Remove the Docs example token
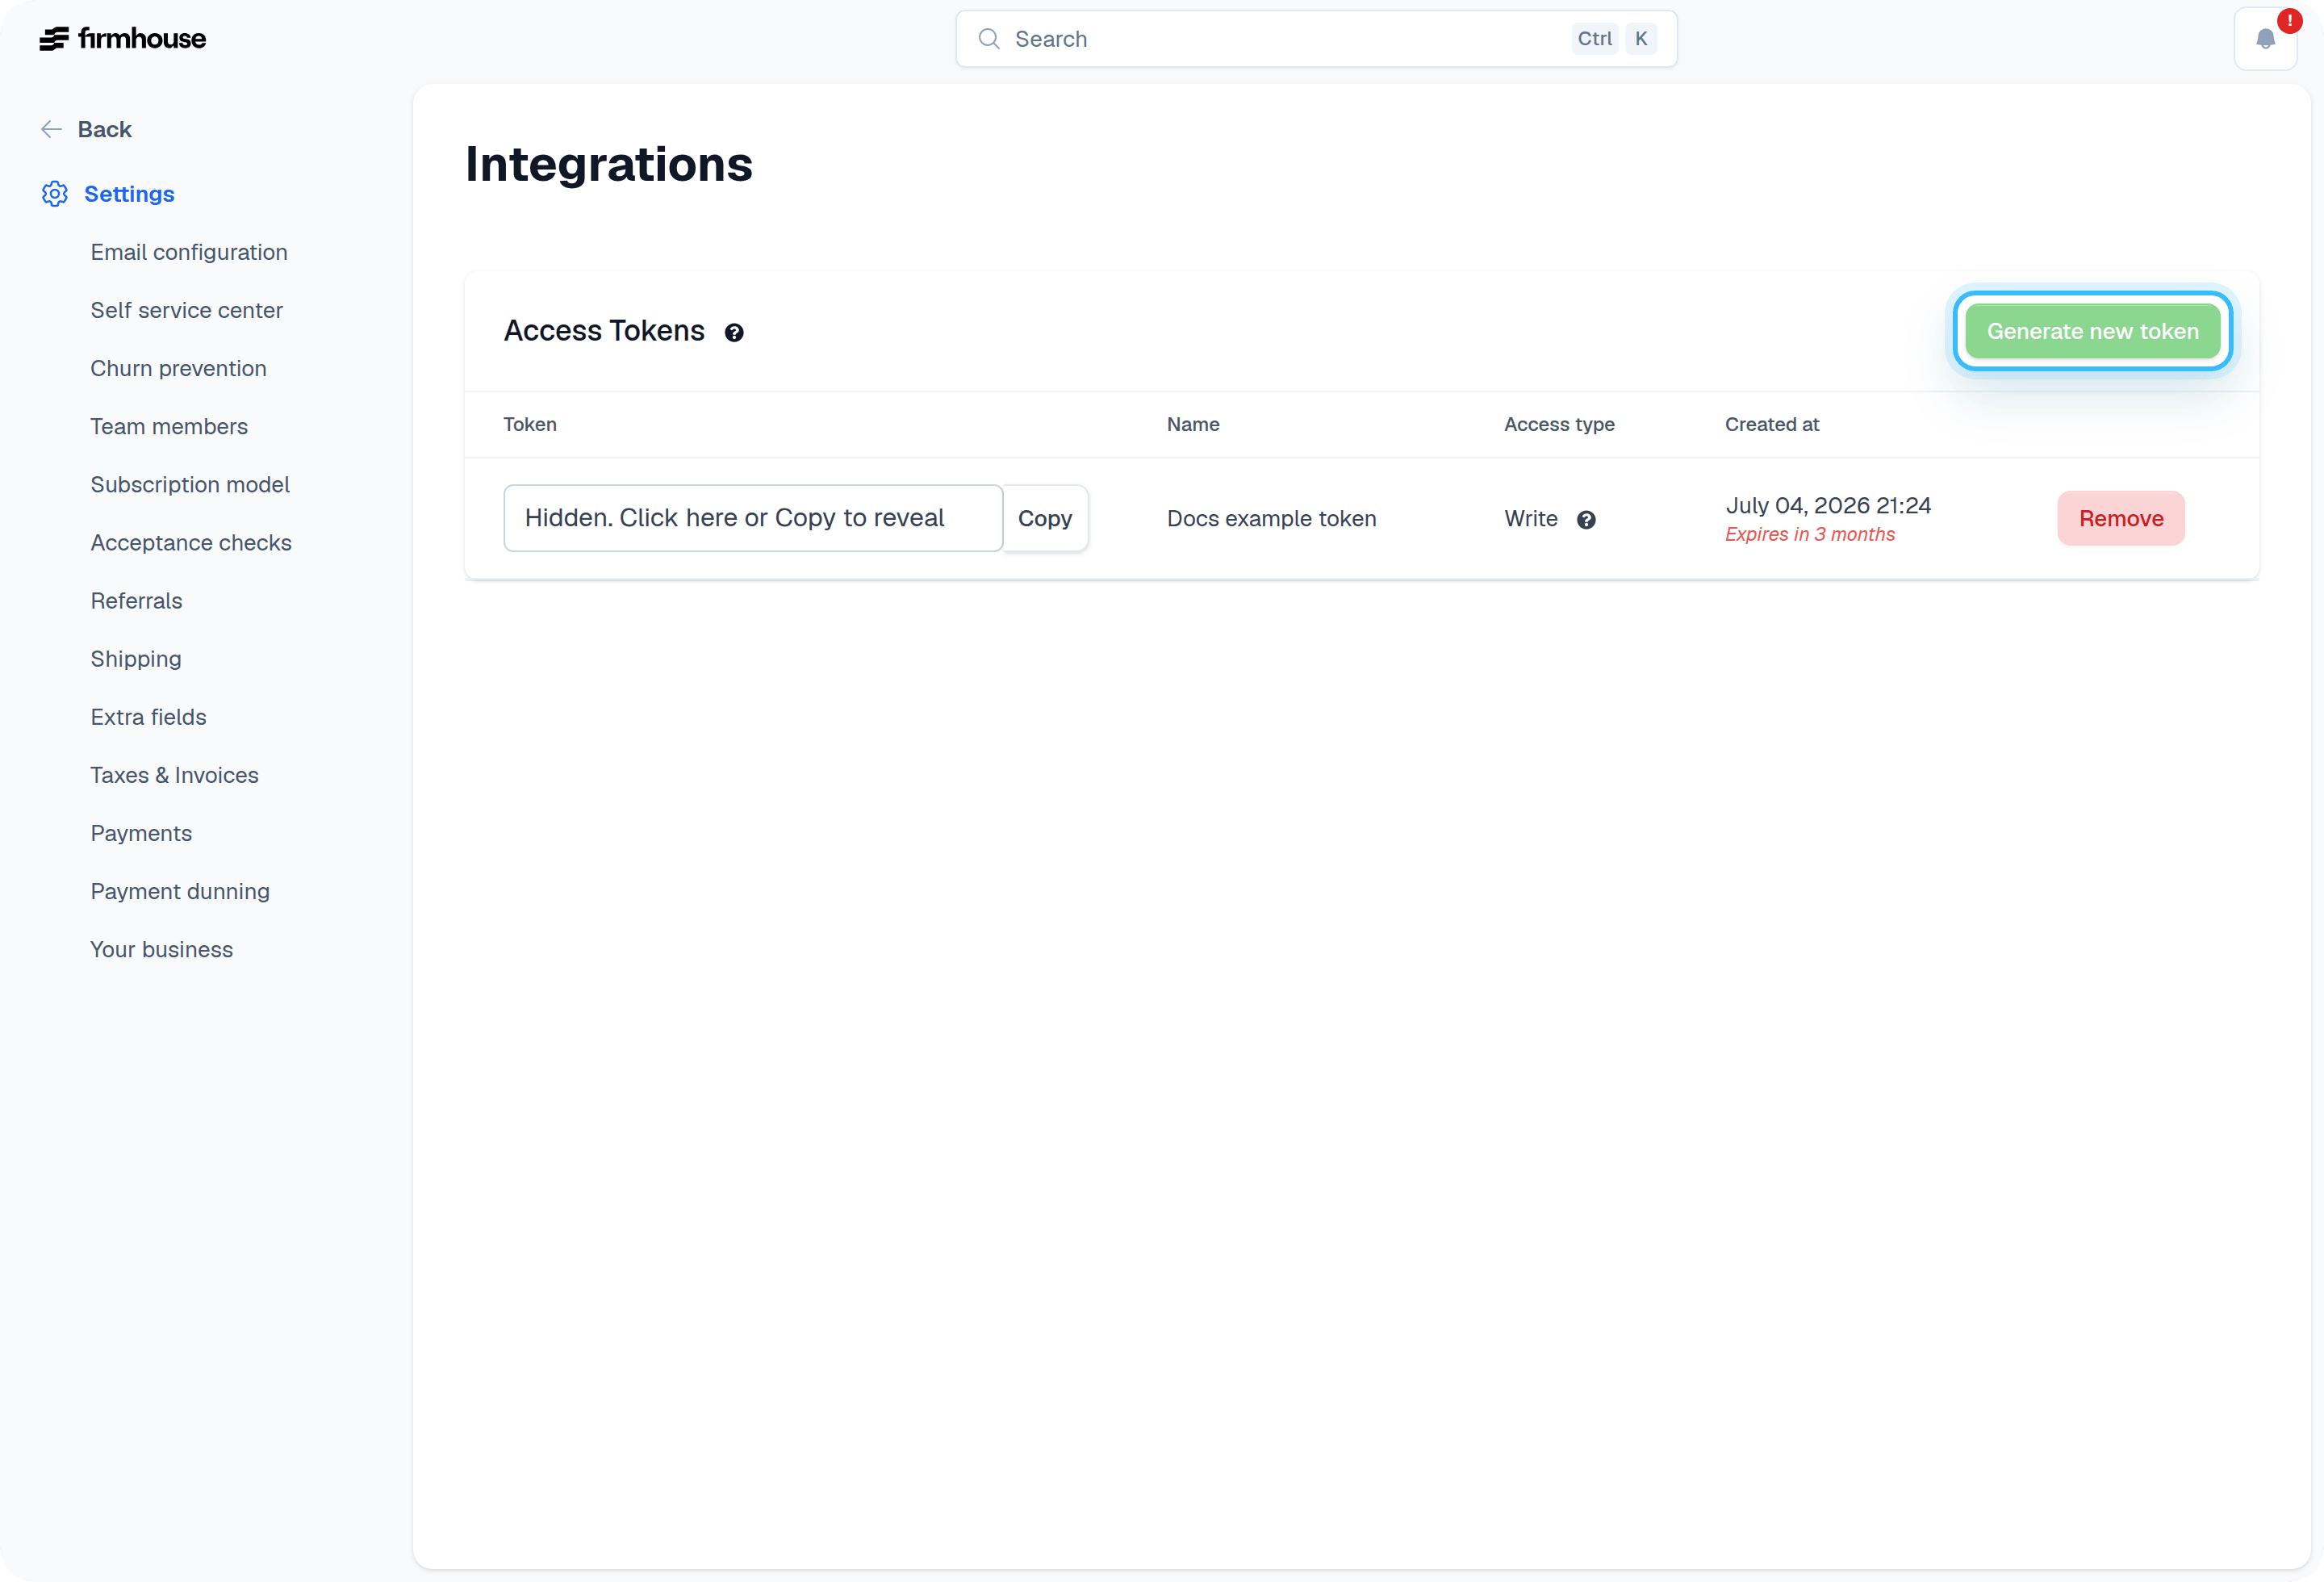Viewport: 2324px width, 1582px height. (x=2121, y=518)
